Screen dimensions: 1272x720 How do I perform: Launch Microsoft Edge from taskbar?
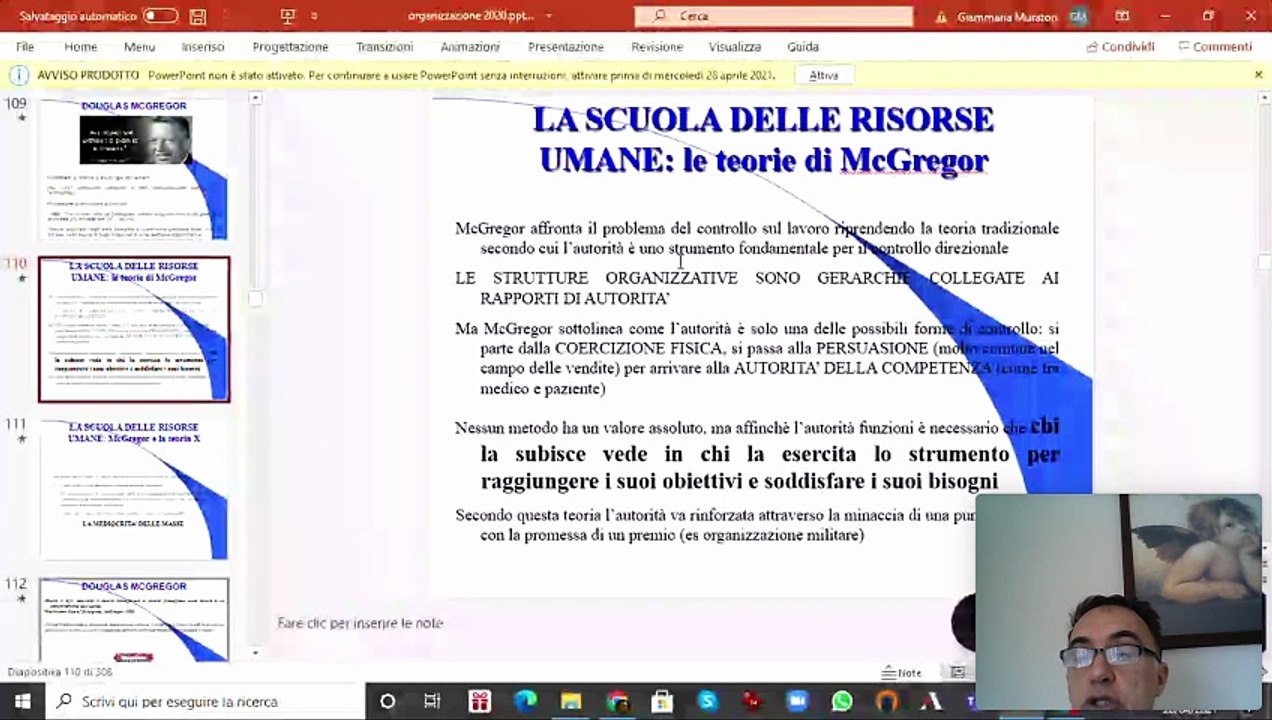click(525, 701)
